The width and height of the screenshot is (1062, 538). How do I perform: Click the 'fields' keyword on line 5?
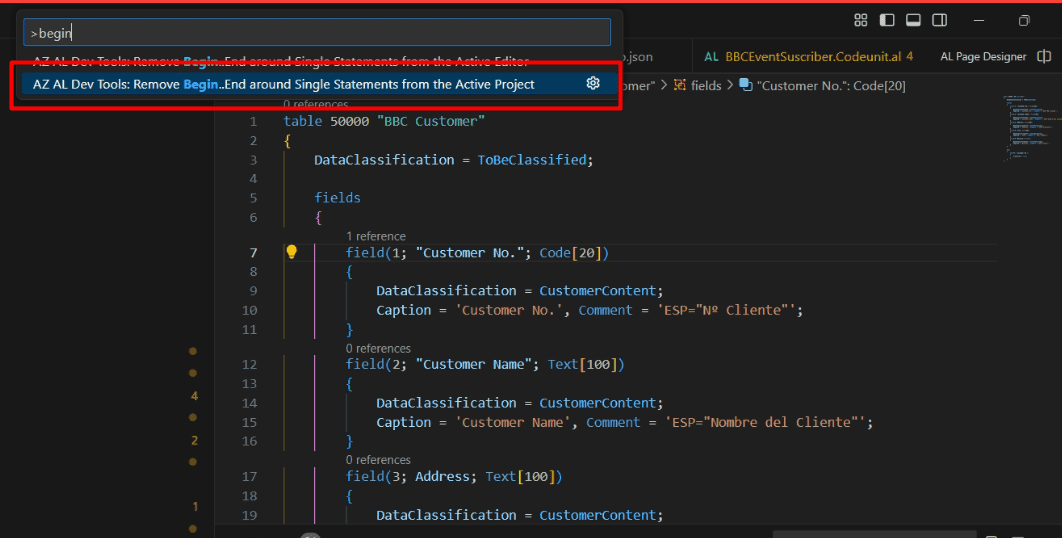(337, 198)
